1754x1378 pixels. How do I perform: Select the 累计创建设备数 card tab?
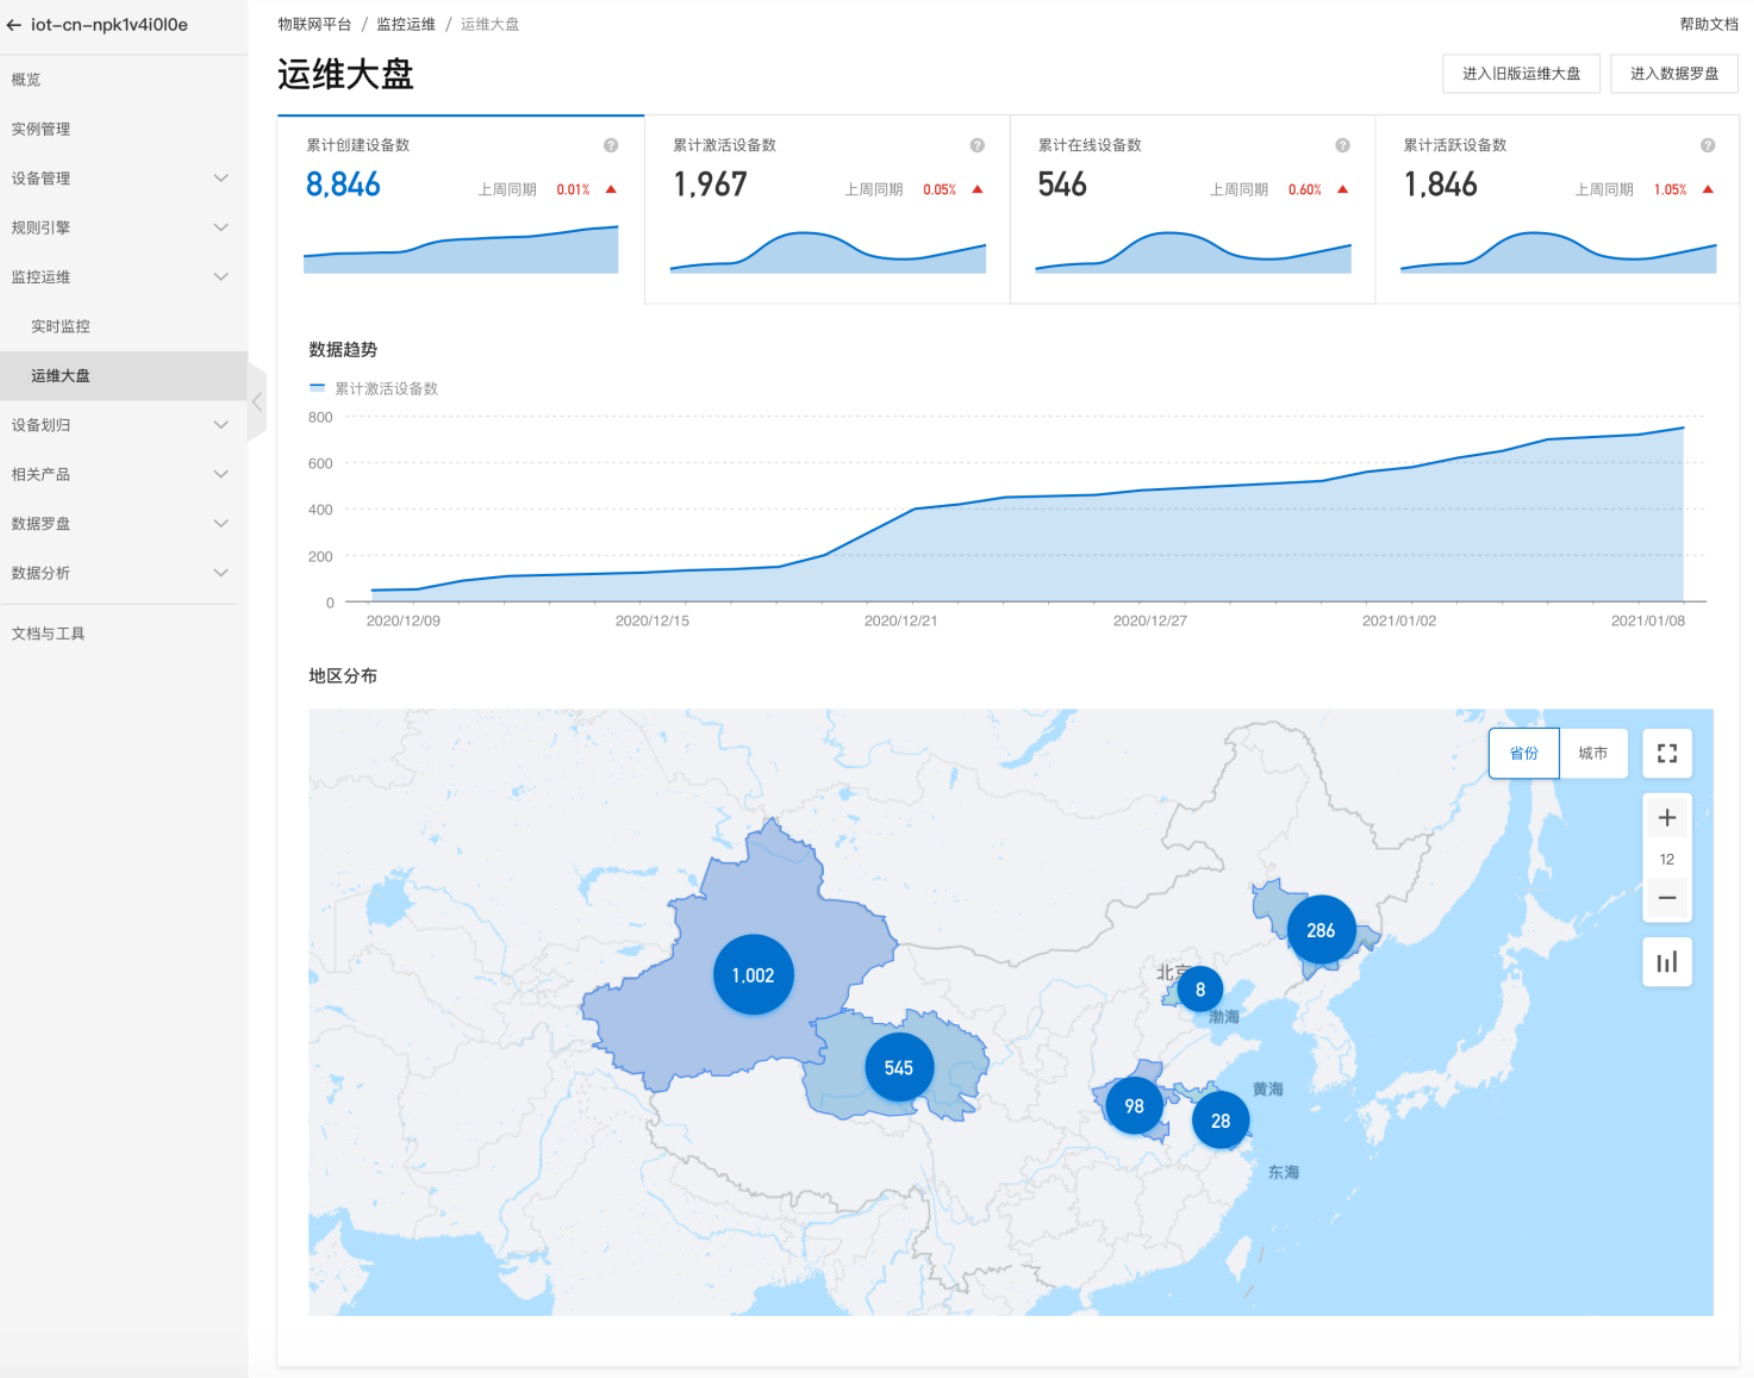click(x=461, y=209)
